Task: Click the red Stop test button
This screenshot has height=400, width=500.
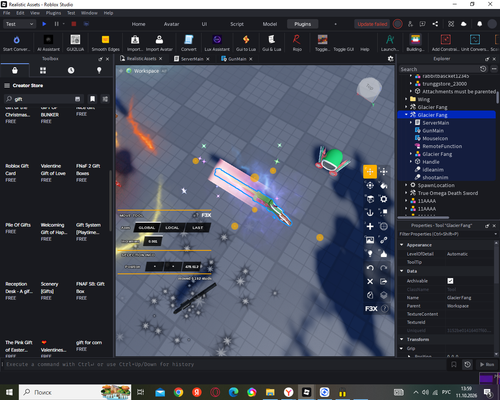Action: [74, 24]
